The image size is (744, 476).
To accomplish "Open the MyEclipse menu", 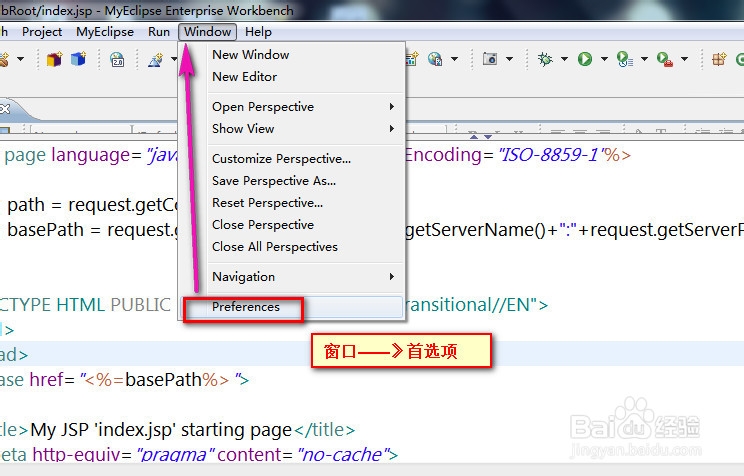I will pos(105,32).
